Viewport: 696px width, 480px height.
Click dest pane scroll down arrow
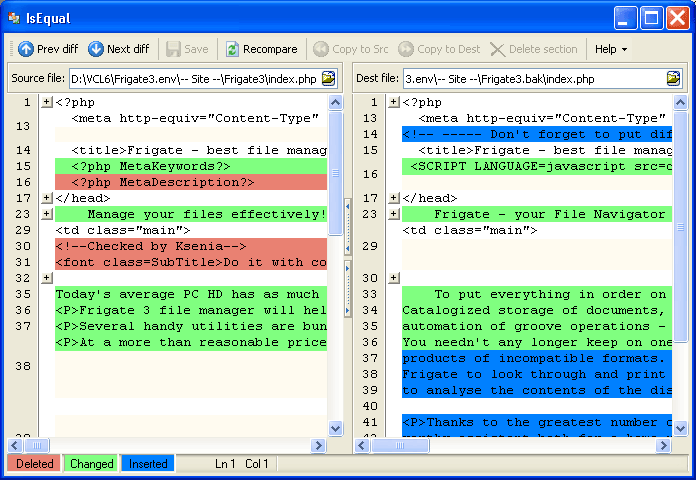pos(680,428)
